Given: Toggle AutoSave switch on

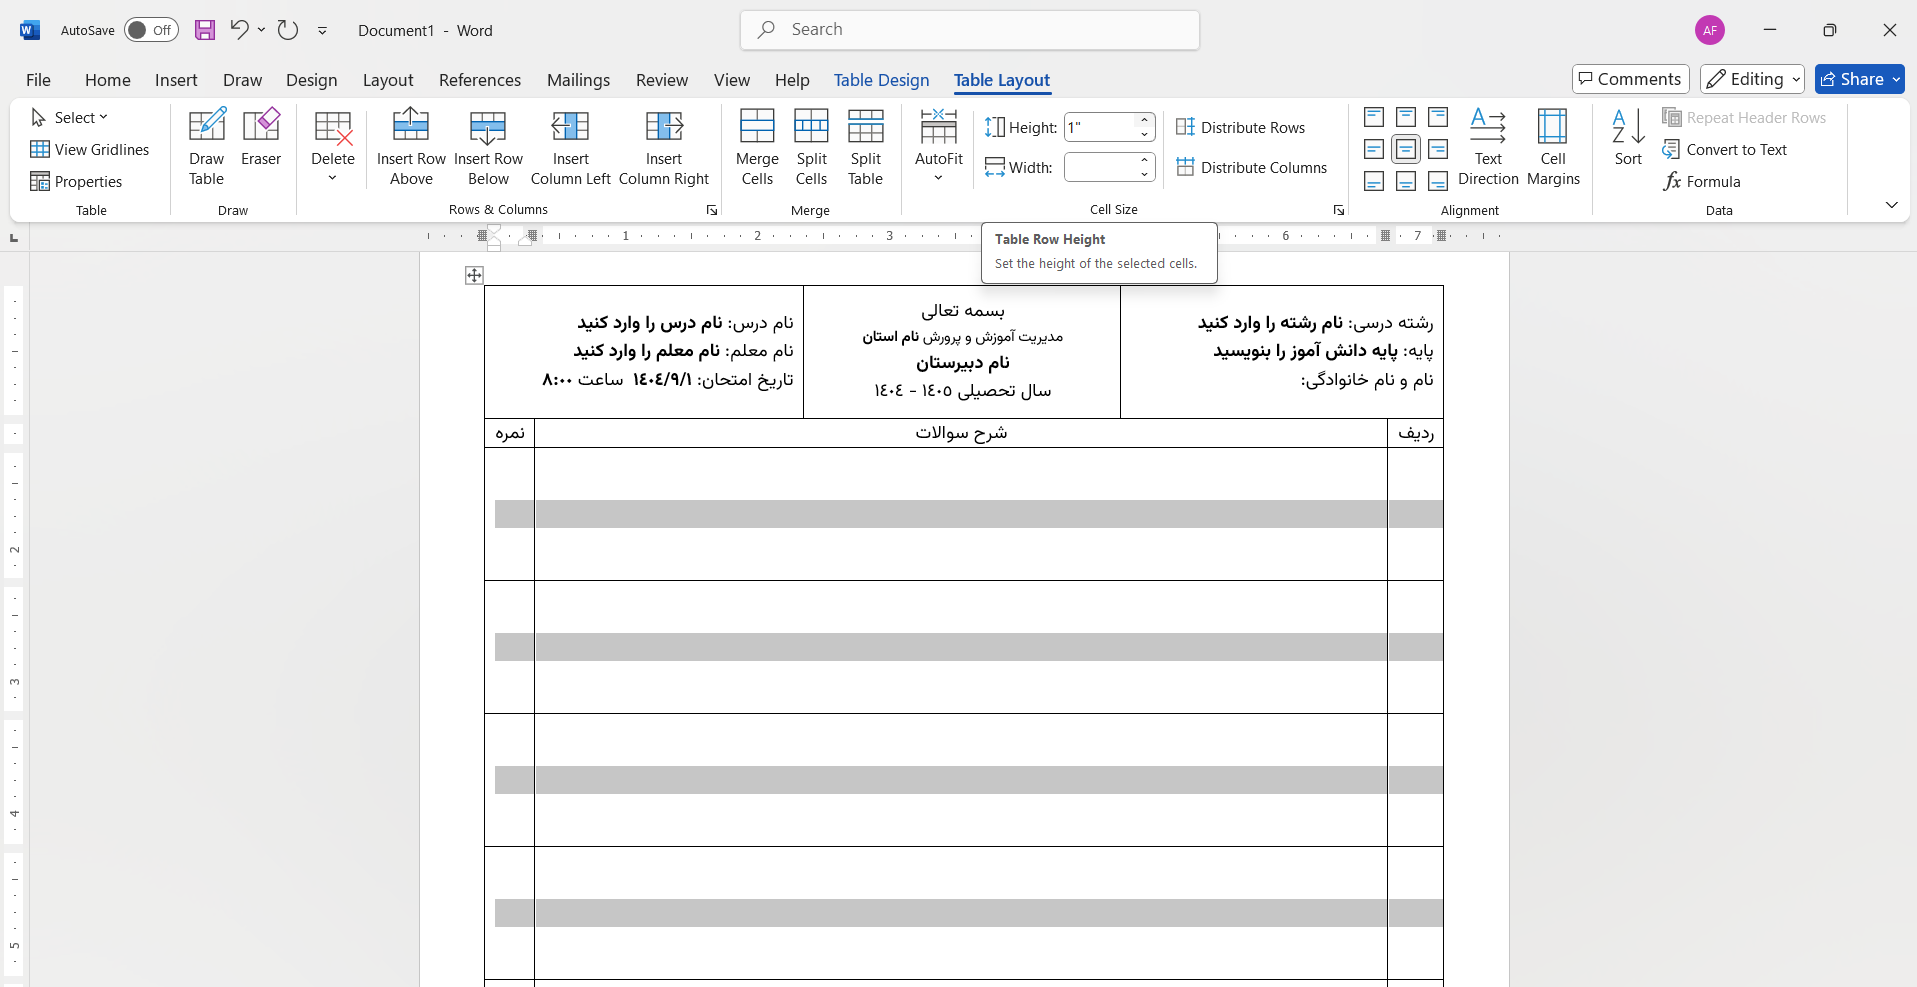Looking at the screenshot, I should tap(151, 30).
